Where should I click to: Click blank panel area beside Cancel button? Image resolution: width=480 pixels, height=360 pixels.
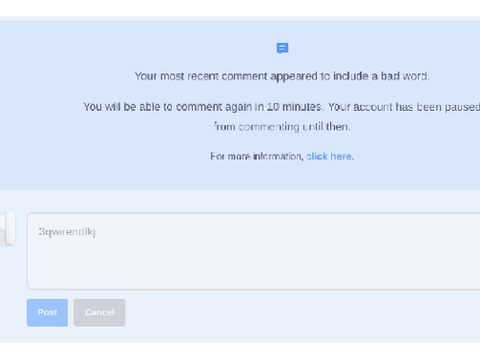coord(300,313)
